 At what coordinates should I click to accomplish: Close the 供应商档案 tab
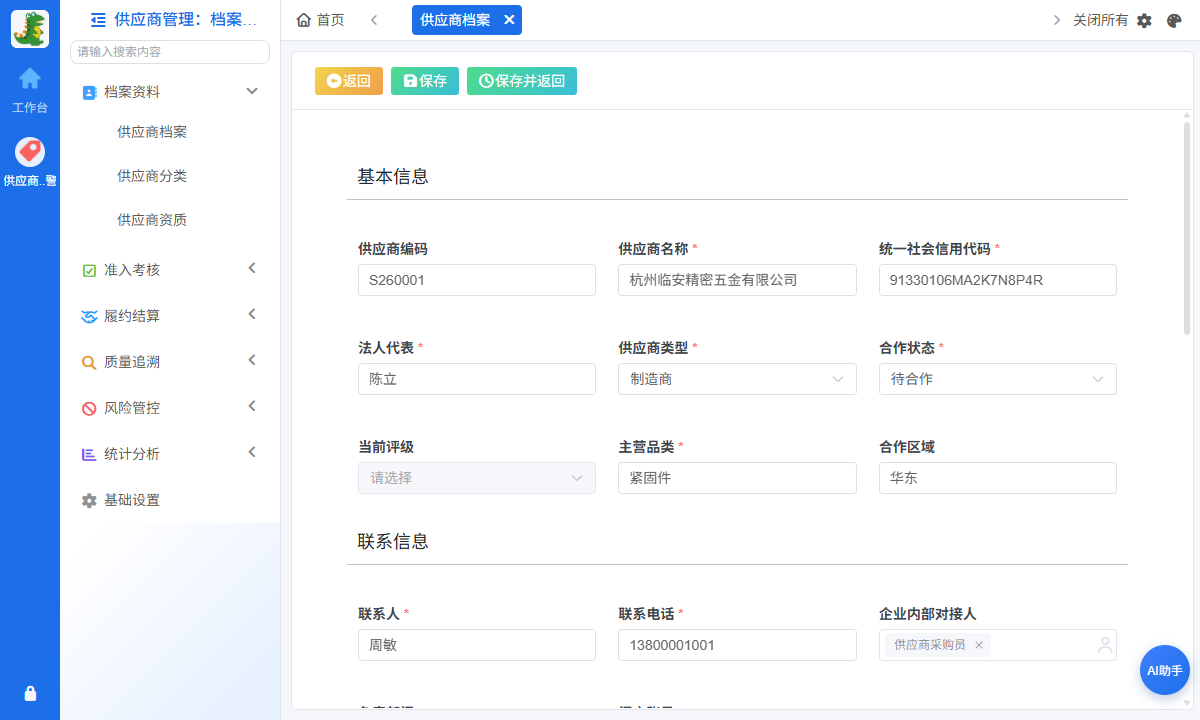(x=508, y=20)
